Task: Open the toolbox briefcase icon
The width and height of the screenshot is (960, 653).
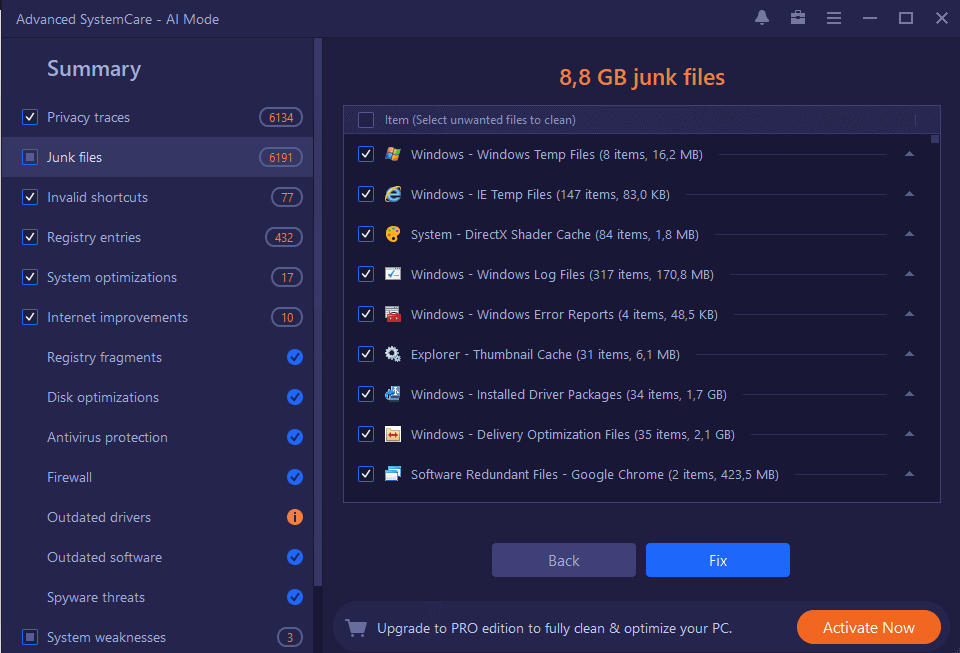Action: click(x=798, y=18)
